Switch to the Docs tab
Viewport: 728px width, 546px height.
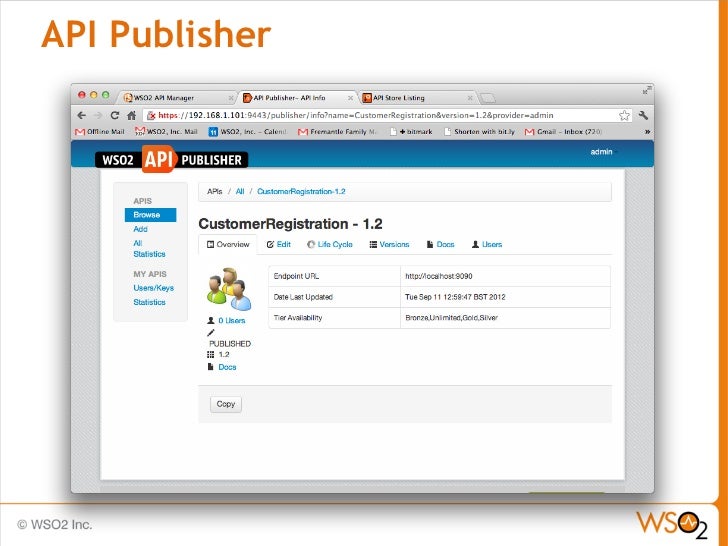point(440,244)
